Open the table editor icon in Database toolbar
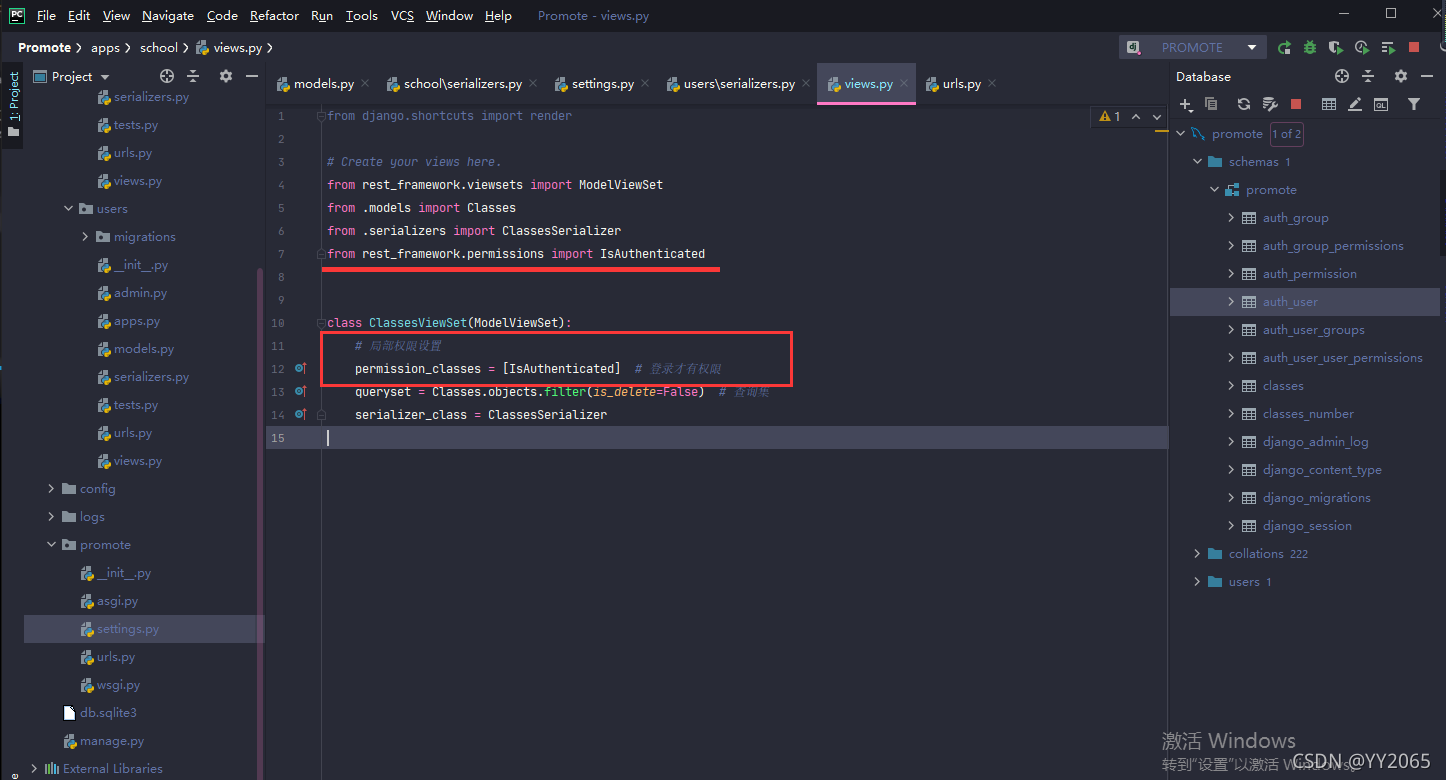 click(1329, 104)
